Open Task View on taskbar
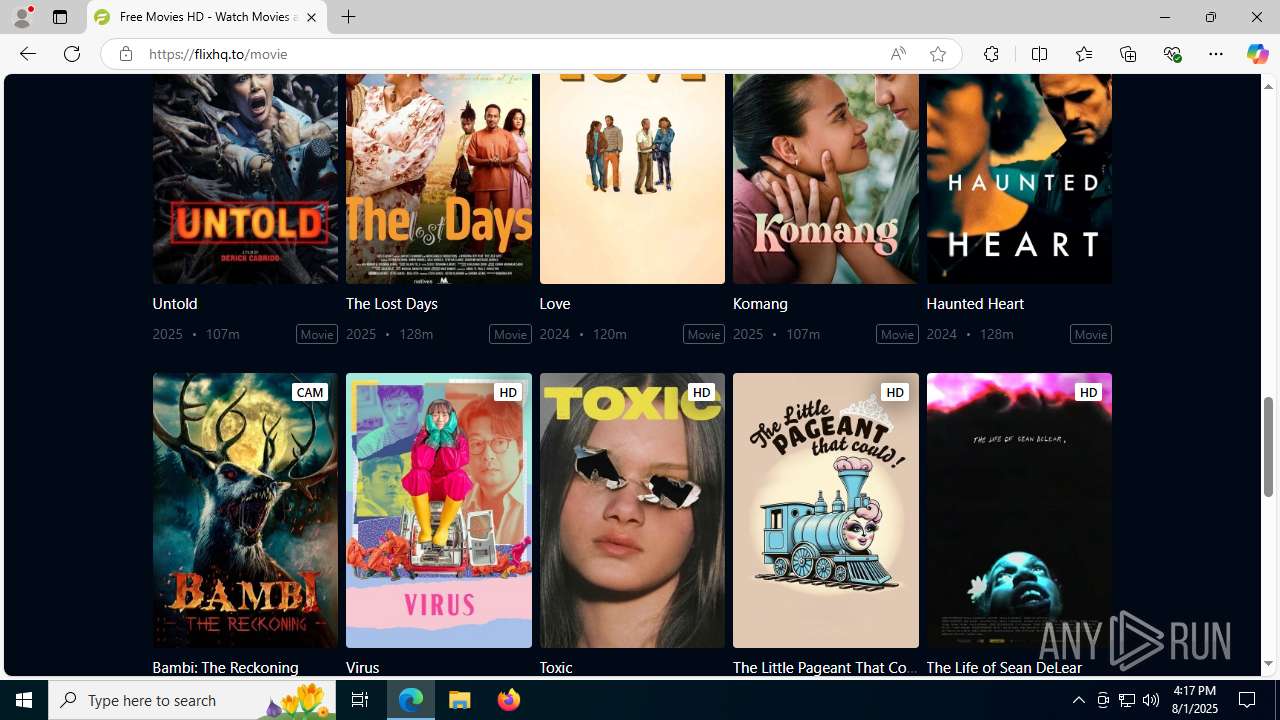 pyautogui.click(x=360, y=700)
